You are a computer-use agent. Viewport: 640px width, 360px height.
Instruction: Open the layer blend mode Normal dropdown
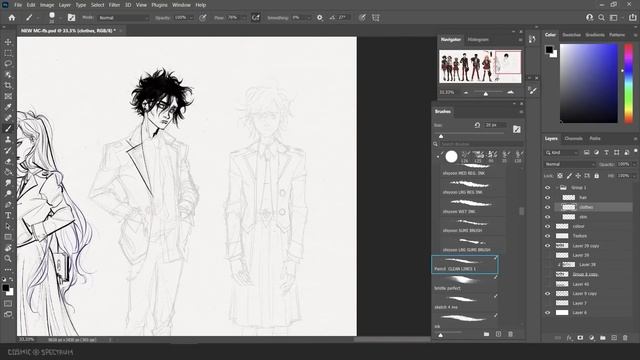[x=569, y=164]
